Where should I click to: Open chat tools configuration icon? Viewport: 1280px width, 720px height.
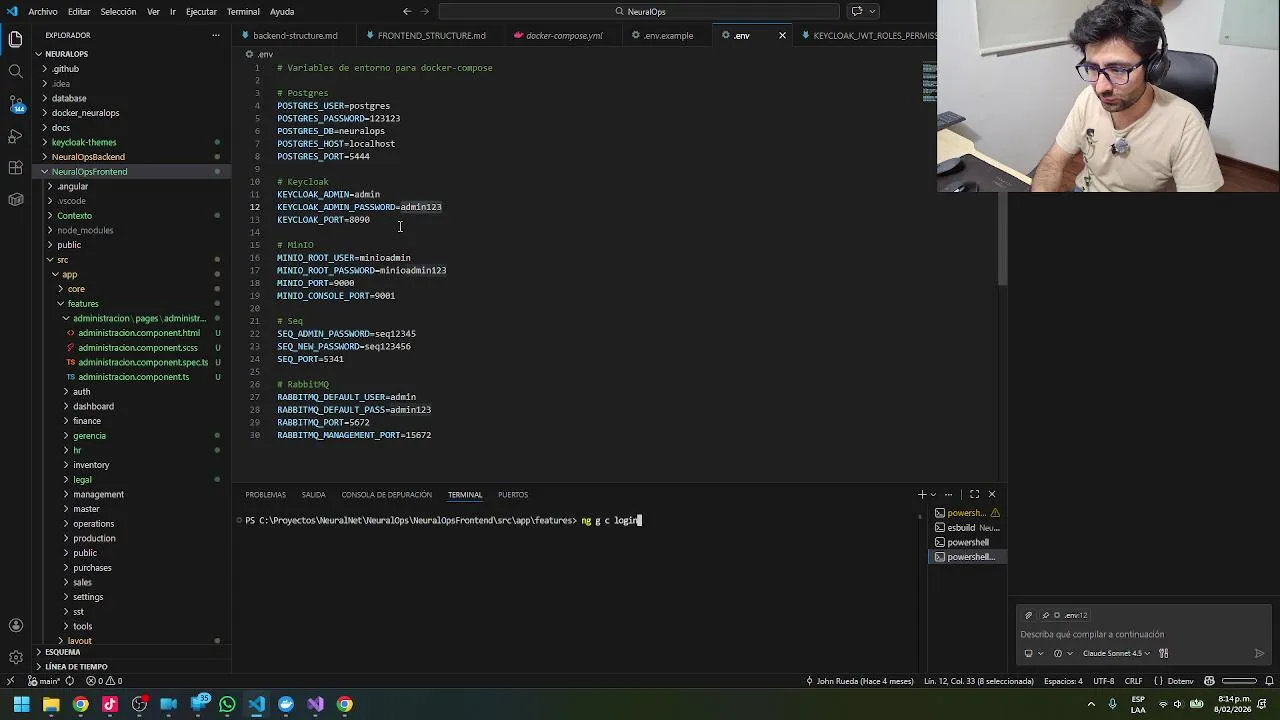pyautogui.click(x=1163, y=653)
